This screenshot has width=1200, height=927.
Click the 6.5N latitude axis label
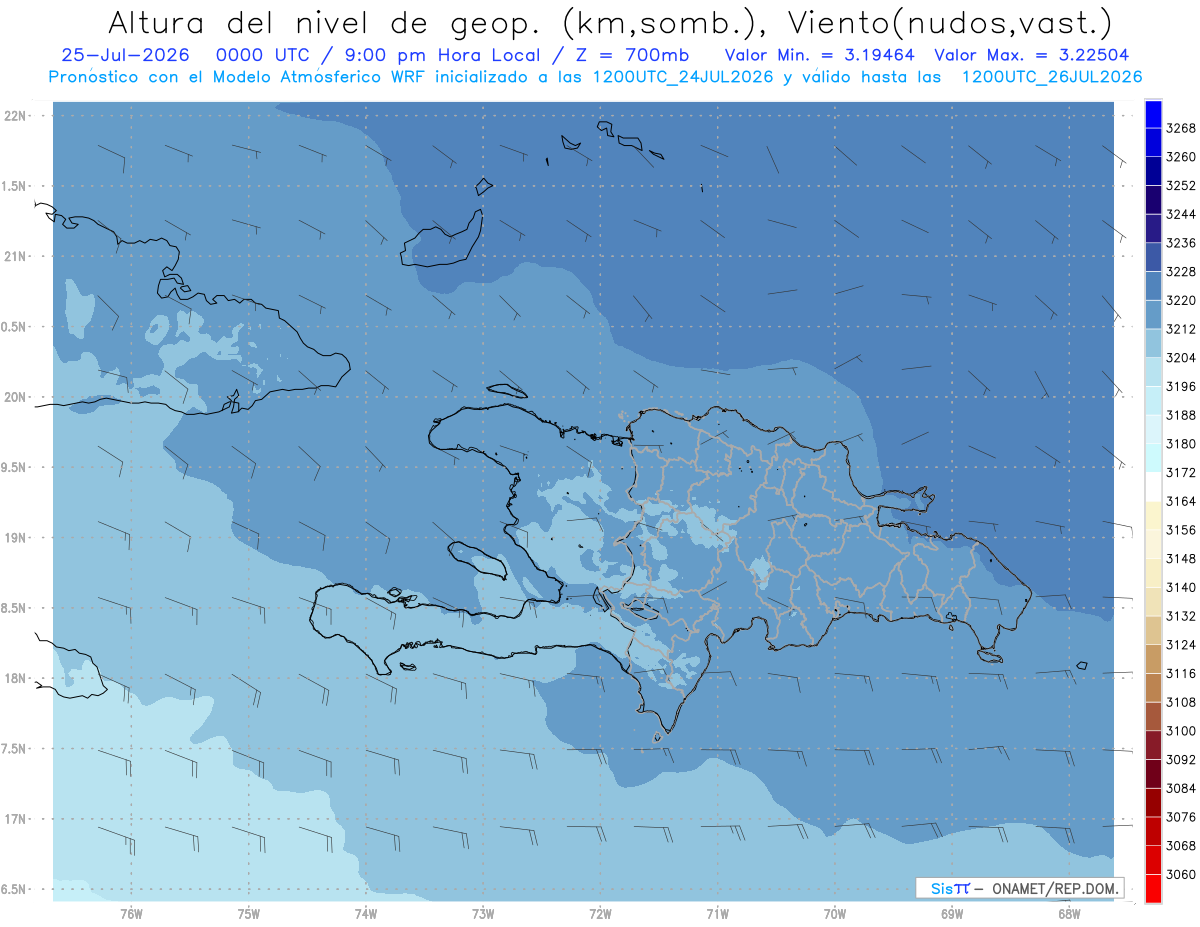tap(15, 890)
